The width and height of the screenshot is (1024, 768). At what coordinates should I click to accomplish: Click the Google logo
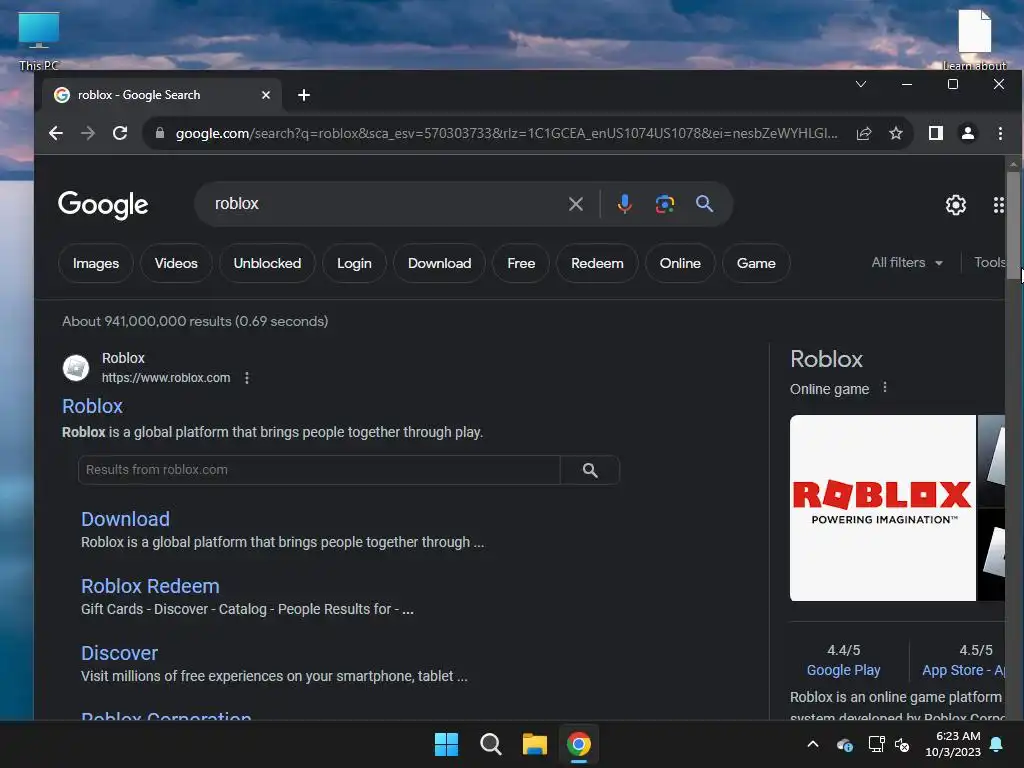click(x=103, y=205)
